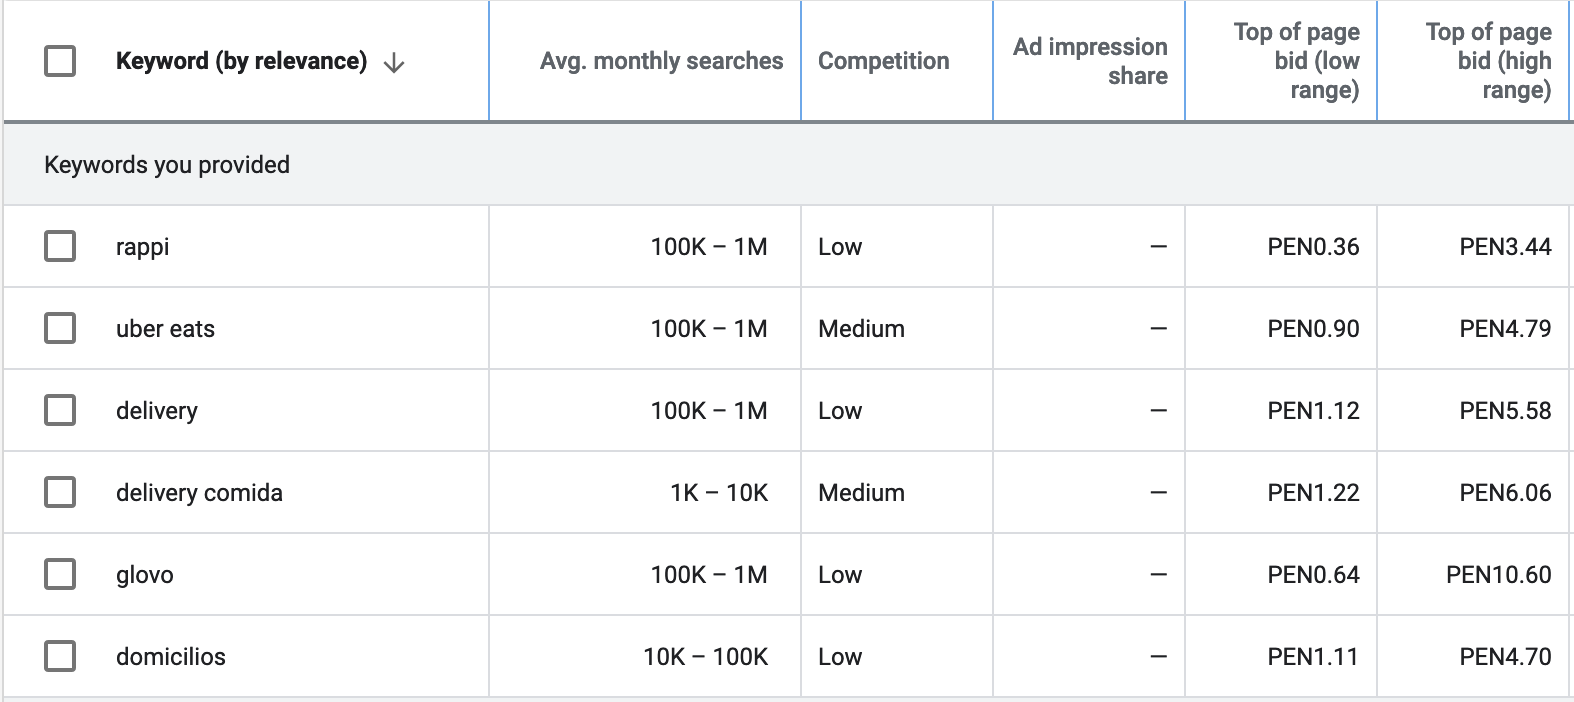
Task: Click the Ad impression share column header
Action: [x=1090, y=61]
